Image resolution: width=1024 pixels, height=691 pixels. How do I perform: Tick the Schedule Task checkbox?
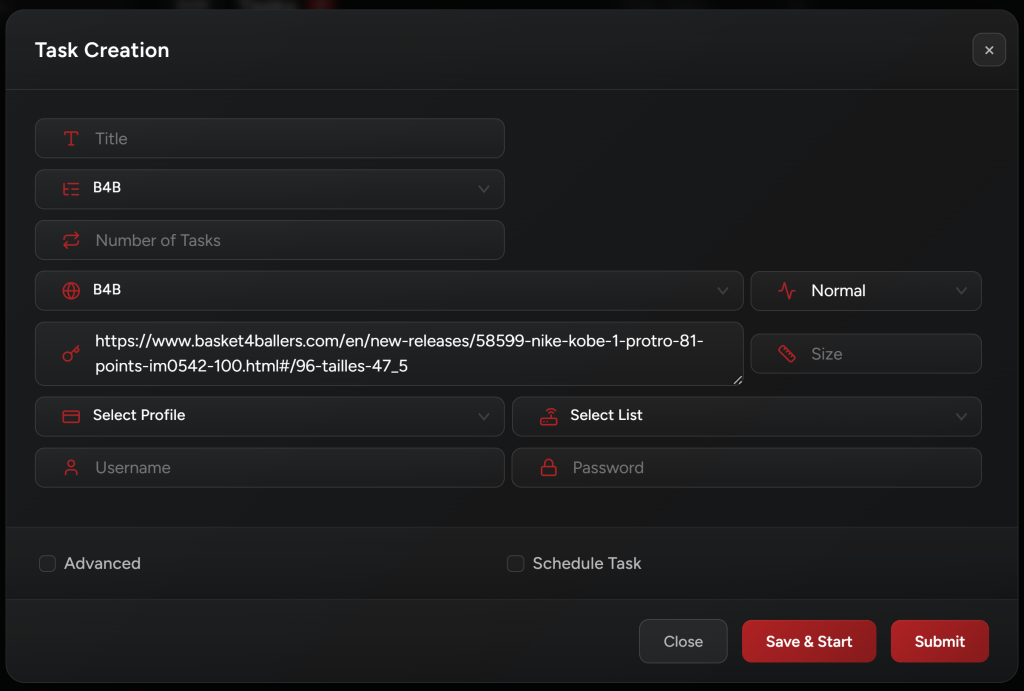pos(515,563)
